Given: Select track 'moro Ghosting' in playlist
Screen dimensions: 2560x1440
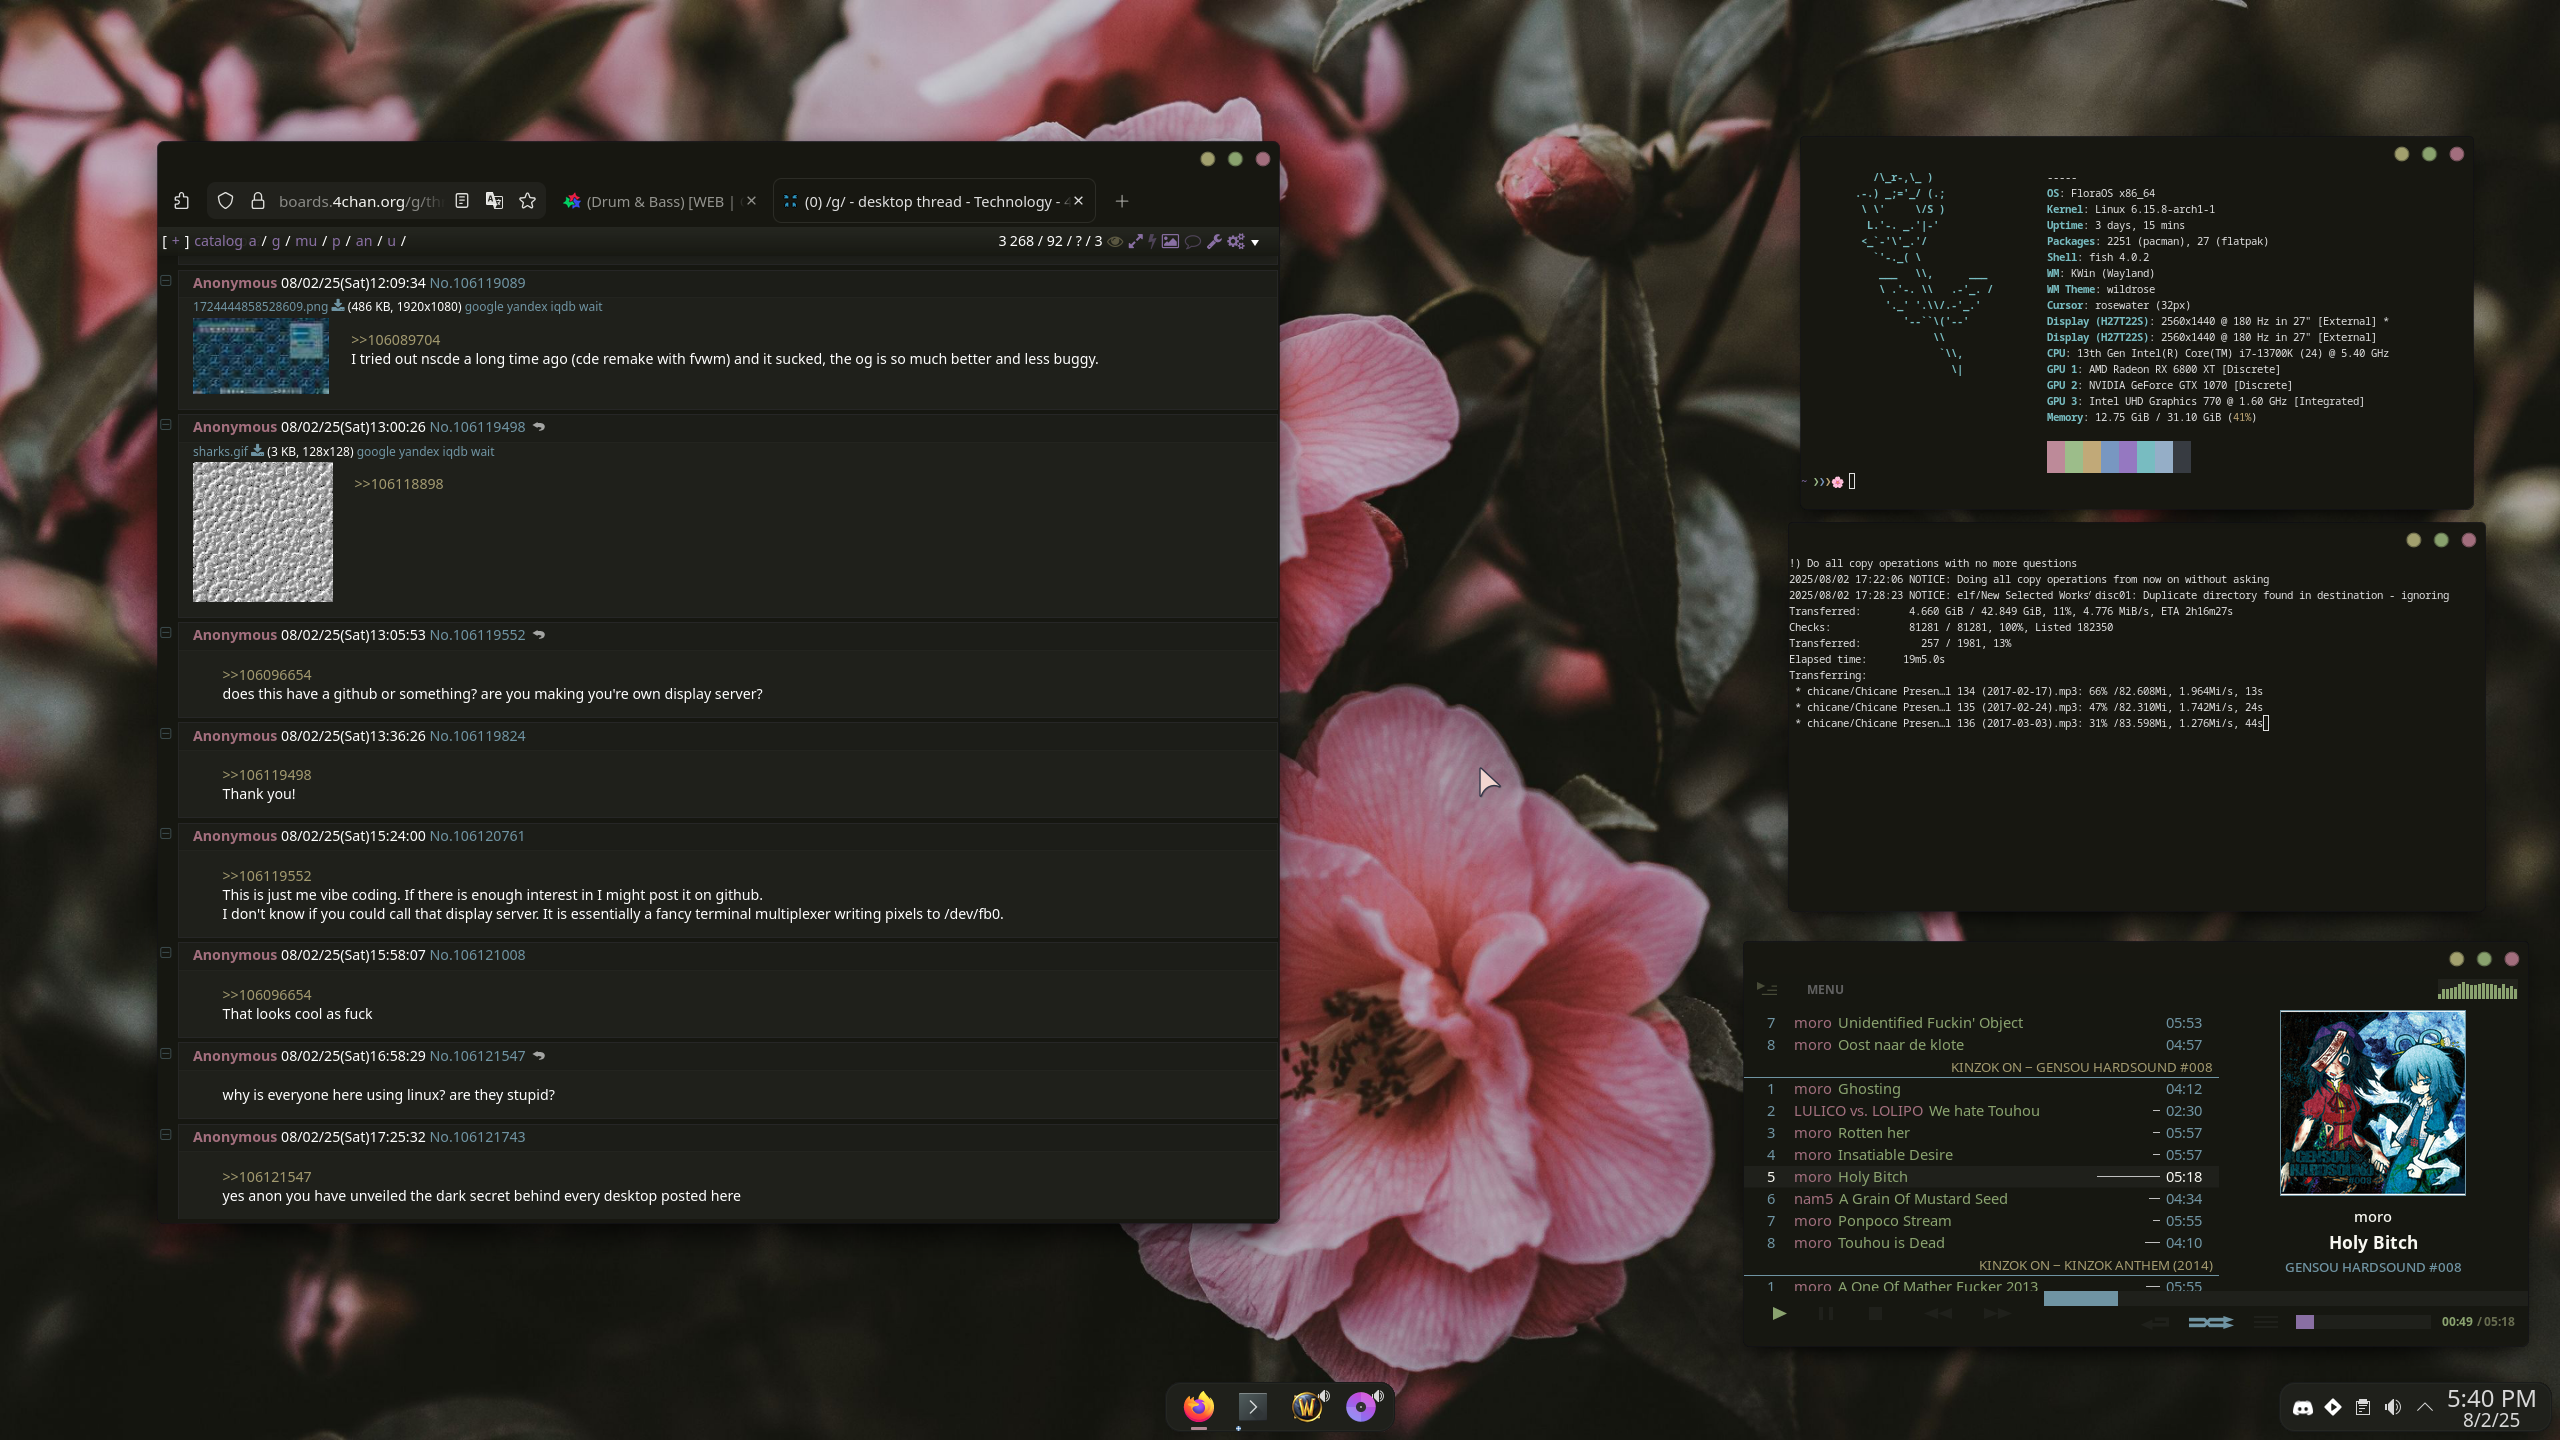Looking at the screenshot, I should click(x=1981, y=1089).
